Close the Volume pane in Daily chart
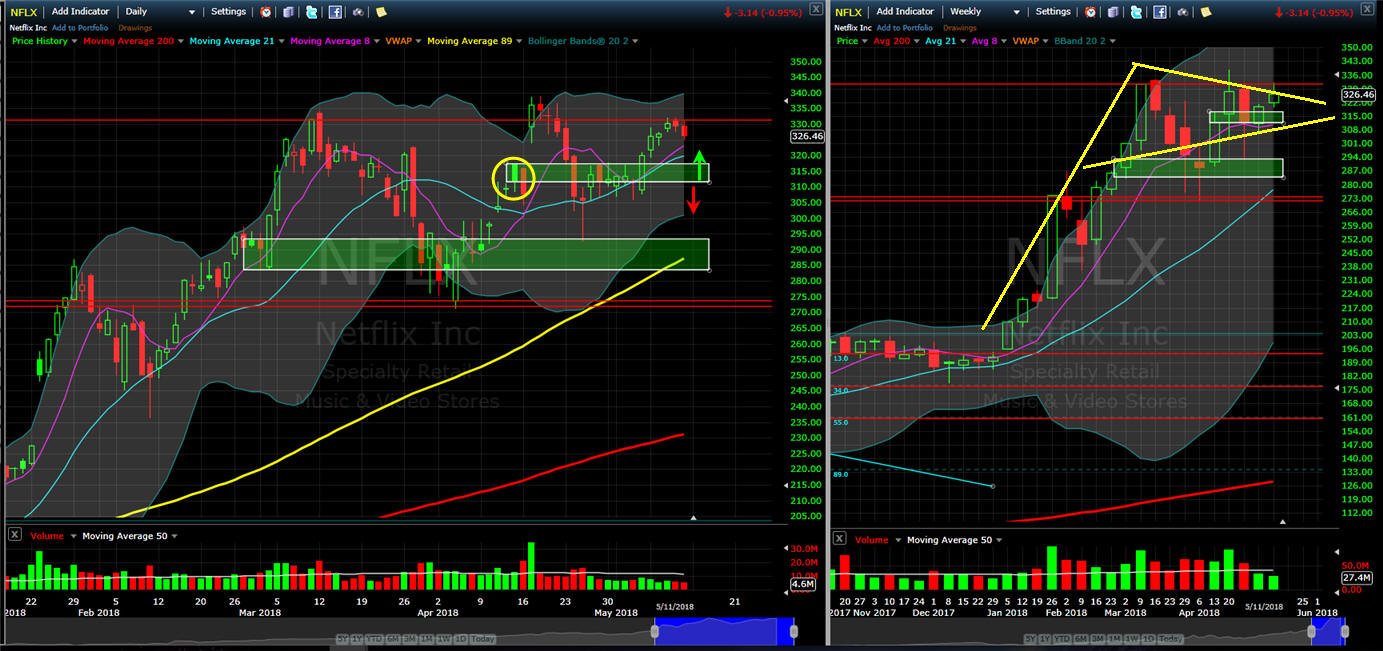1383x651 pixels. (15, 535)
